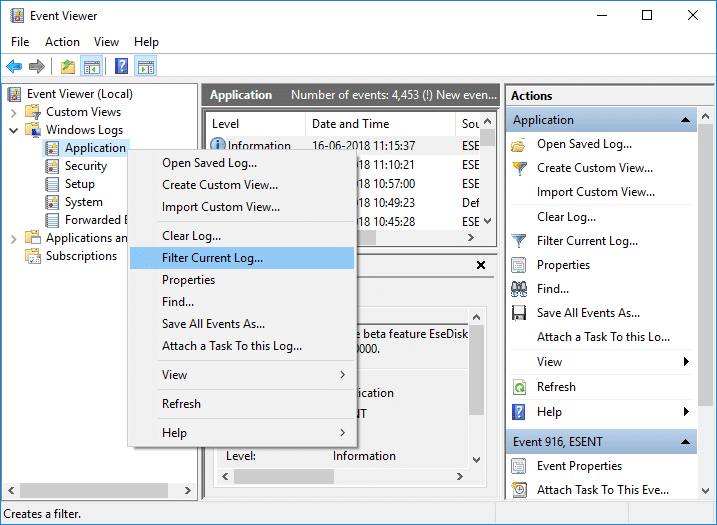
Task: Sort events by Date and Time column header
Action: click(x=380, y=124)
